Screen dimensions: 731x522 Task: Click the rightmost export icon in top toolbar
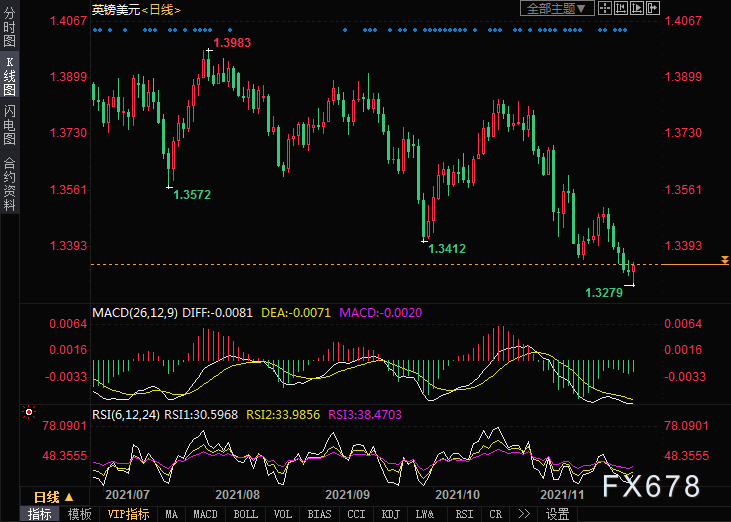coord(654,8)
